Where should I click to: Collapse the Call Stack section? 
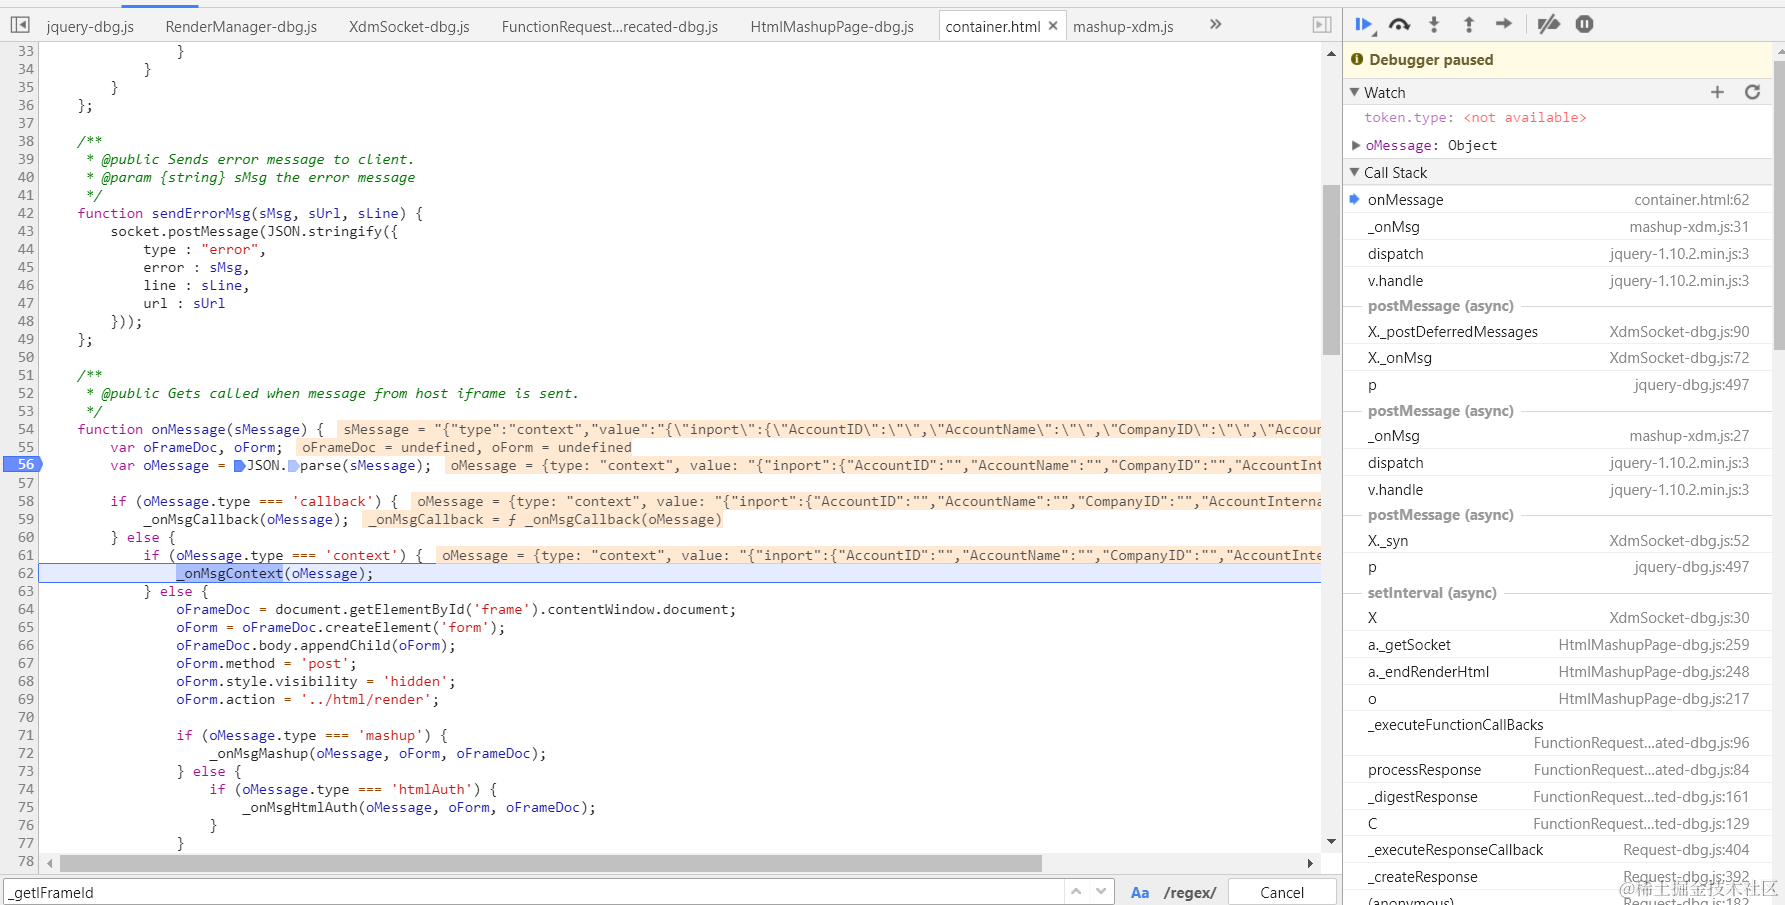point(1355,172)
